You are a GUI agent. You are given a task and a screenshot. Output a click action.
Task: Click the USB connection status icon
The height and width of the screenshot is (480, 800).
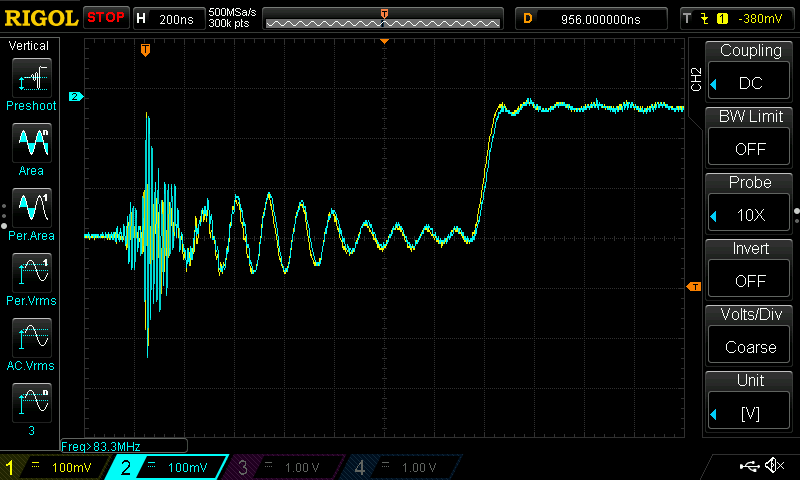(748, 465)
